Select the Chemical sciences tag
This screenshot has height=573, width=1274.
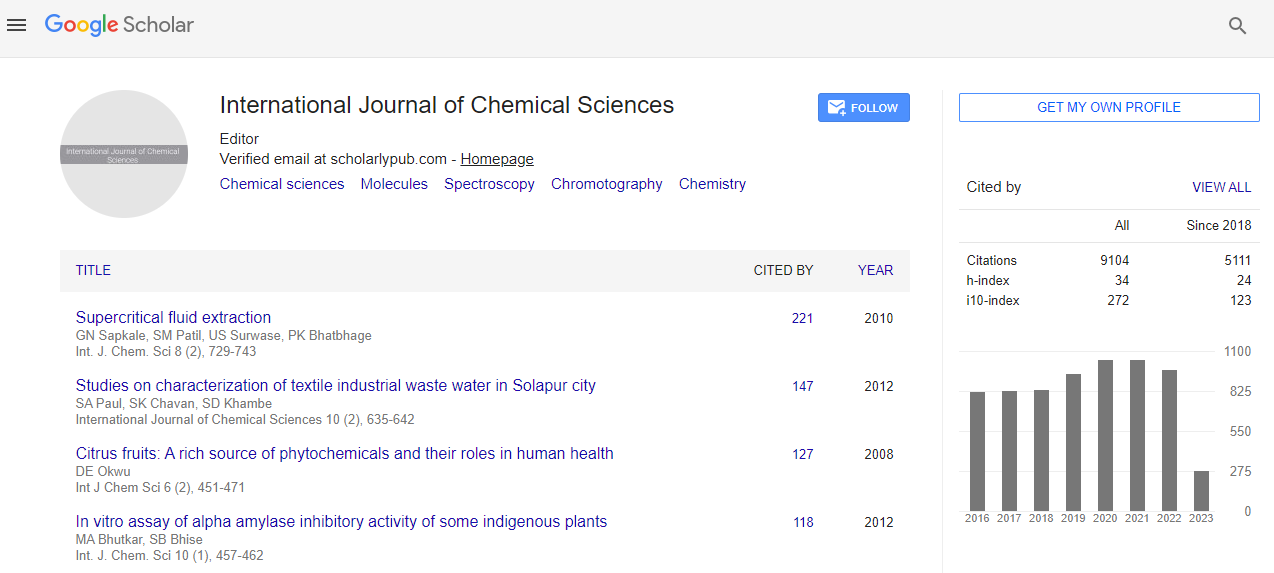pyautogui.click(x=282, y=184)
